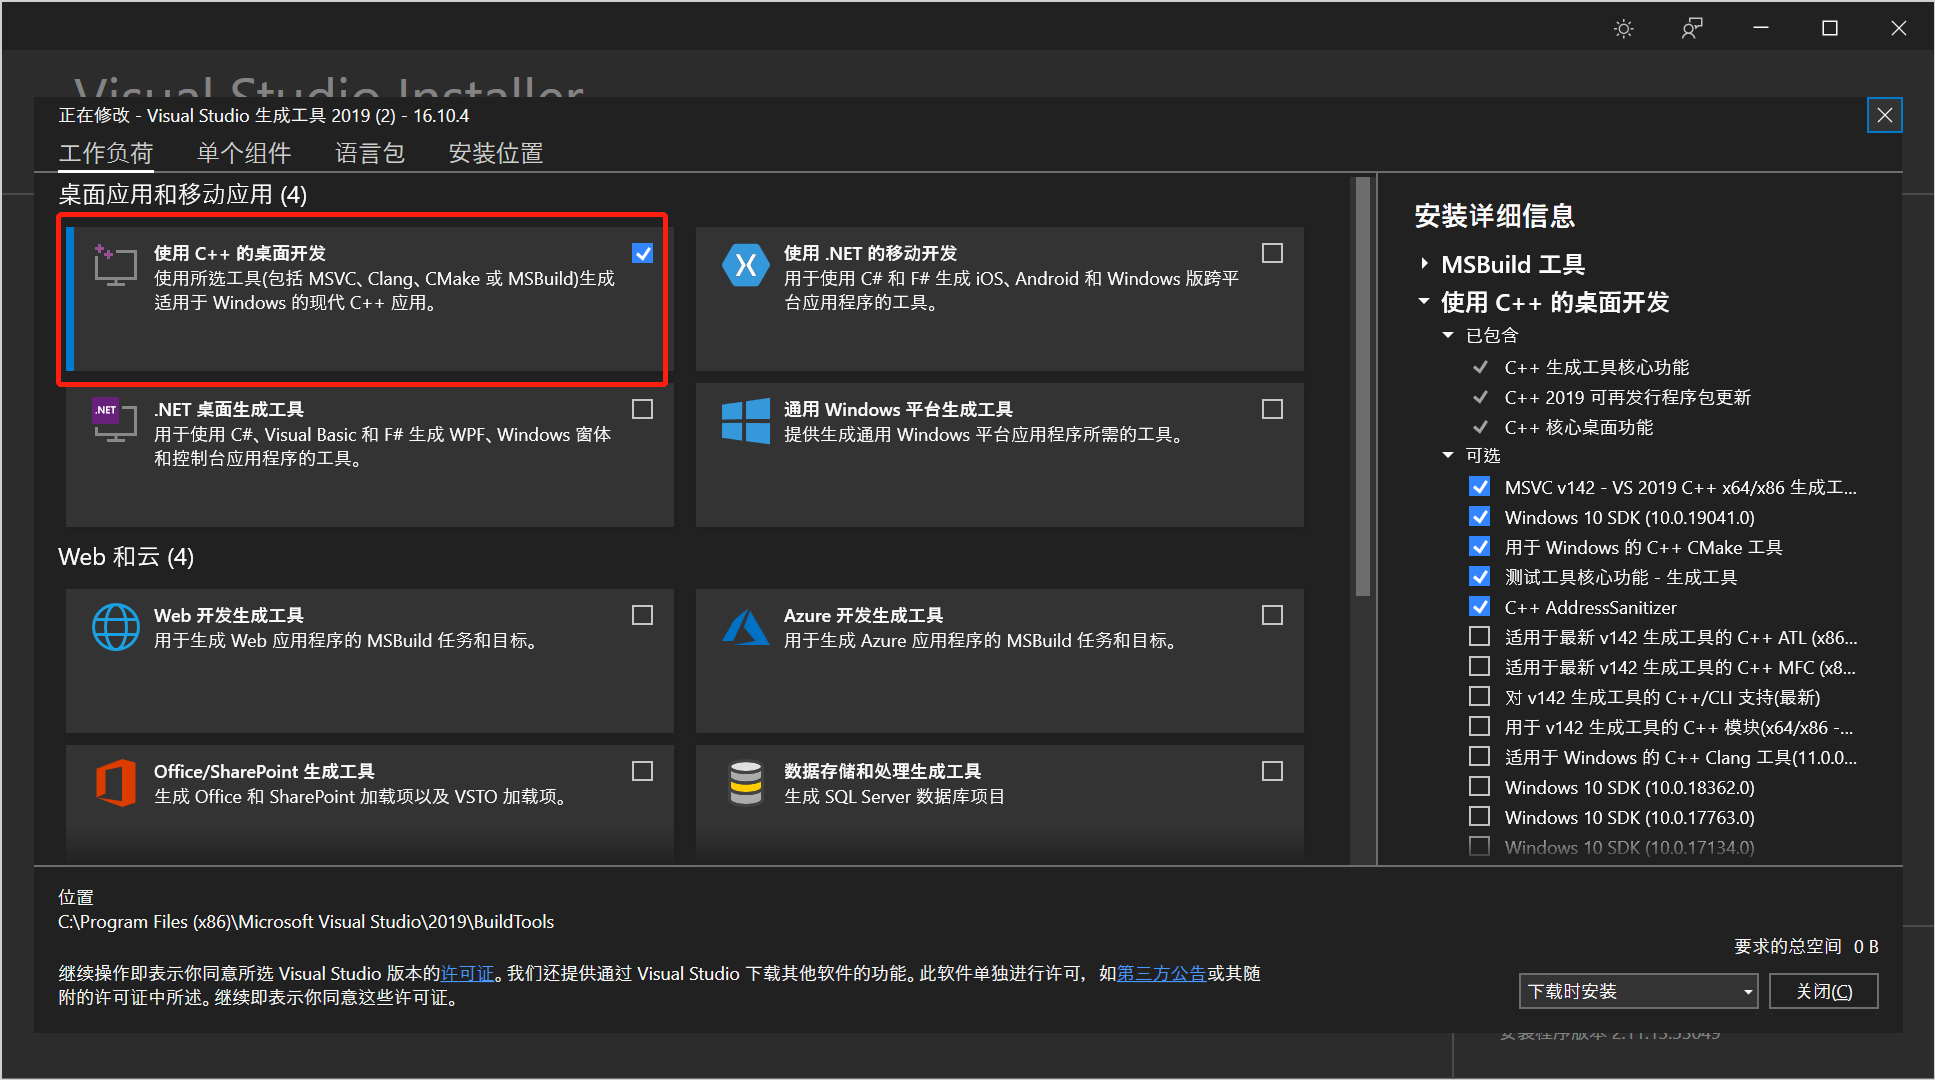Click the Office/SharePoint build tools icon
The width and height of the screenshot is (1935, 1080).
(115, 782)
